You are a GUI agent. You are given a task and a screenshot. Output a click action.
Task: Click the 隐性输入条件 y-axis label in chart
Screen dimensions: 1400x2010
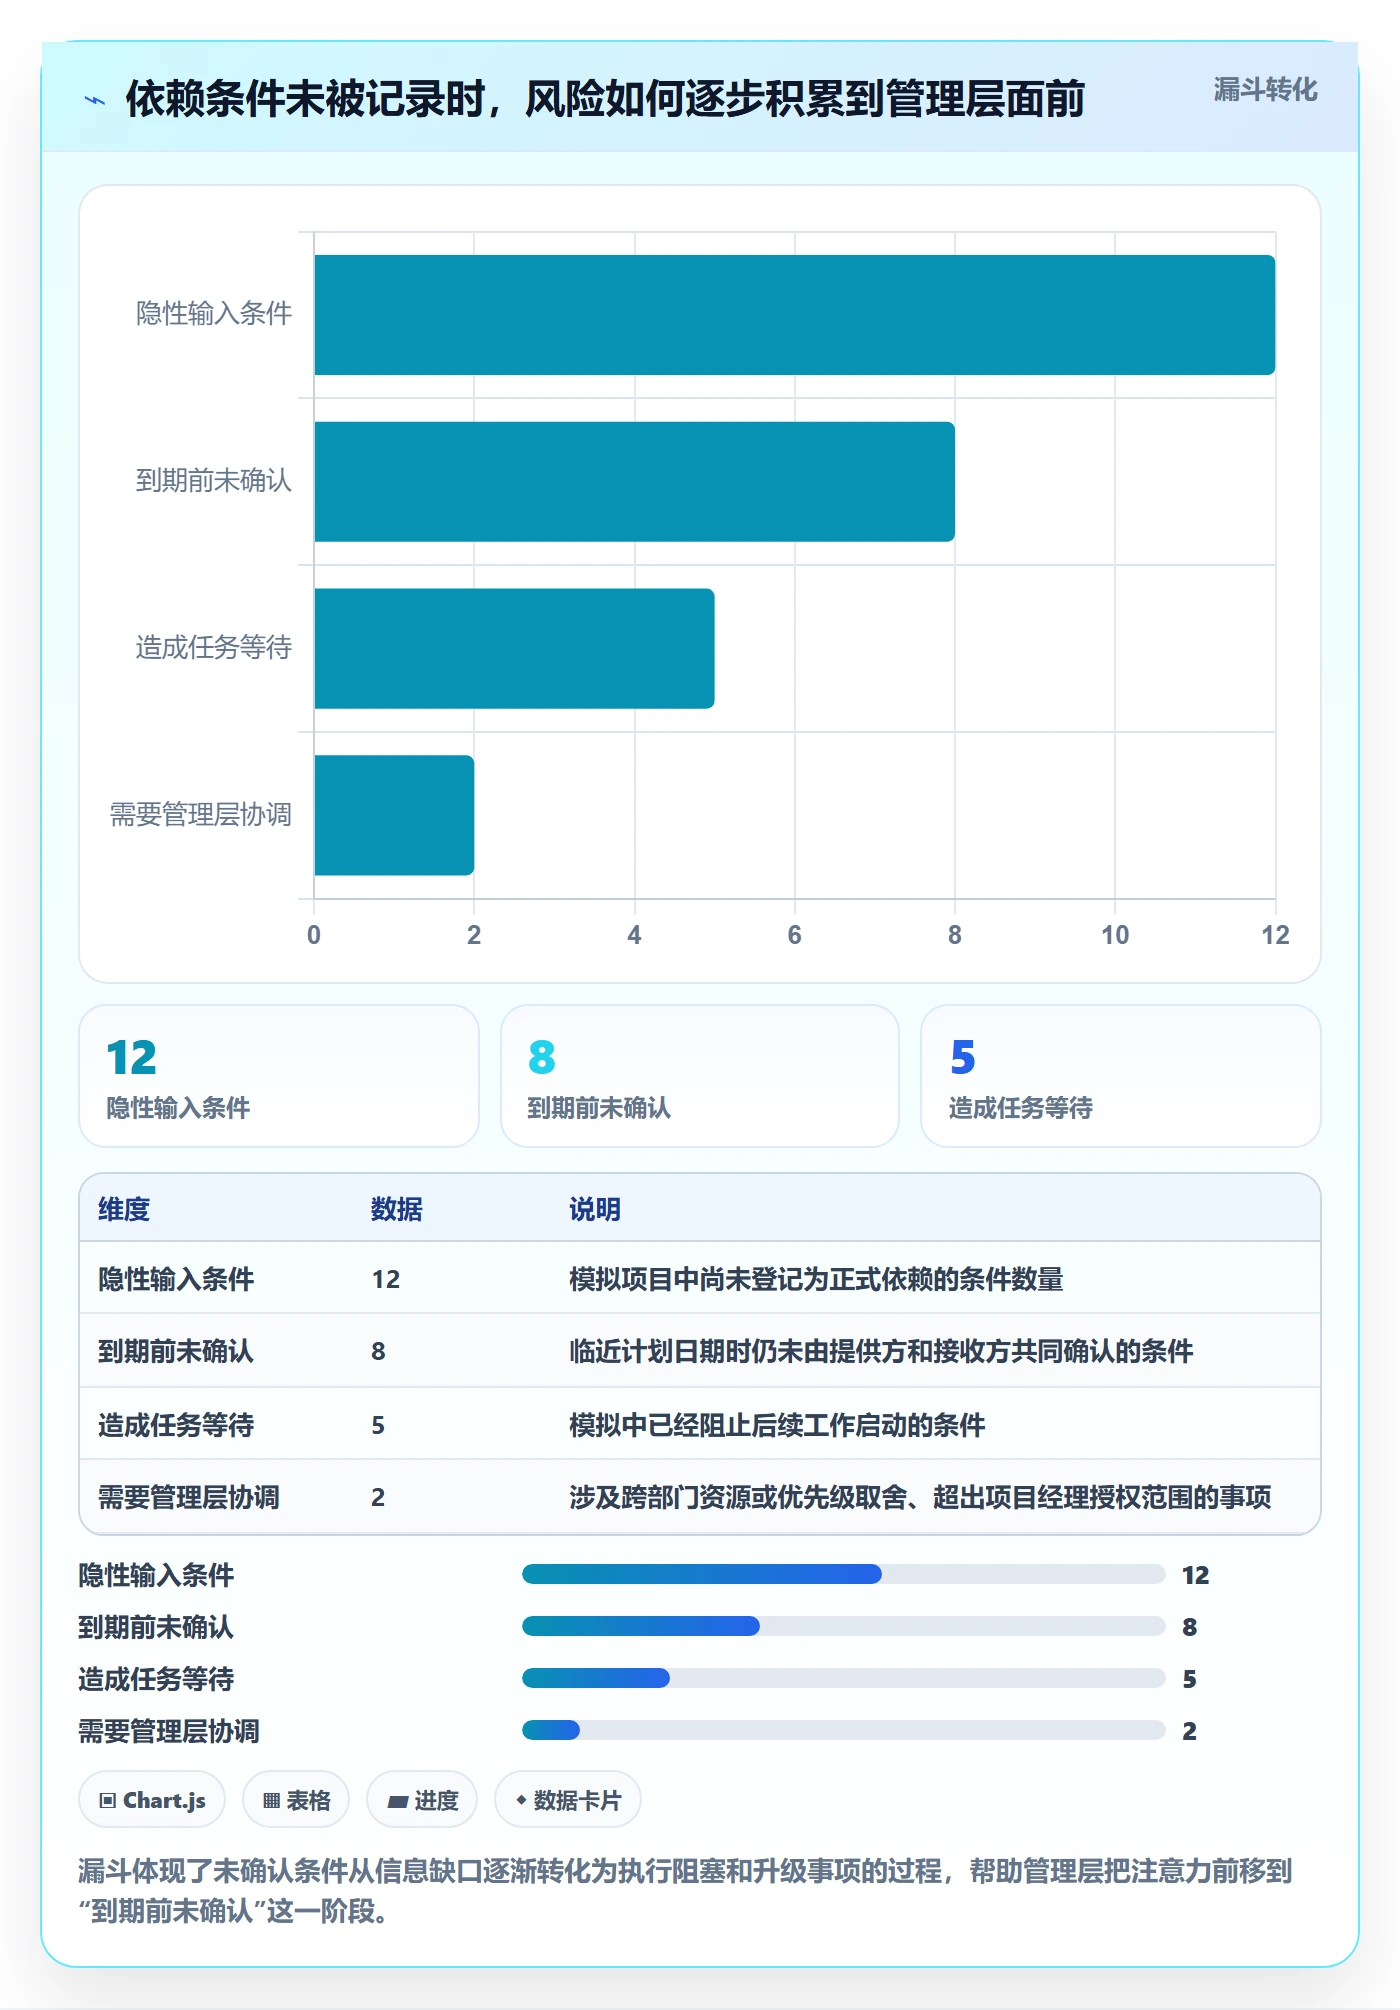[x=214, y=314]
